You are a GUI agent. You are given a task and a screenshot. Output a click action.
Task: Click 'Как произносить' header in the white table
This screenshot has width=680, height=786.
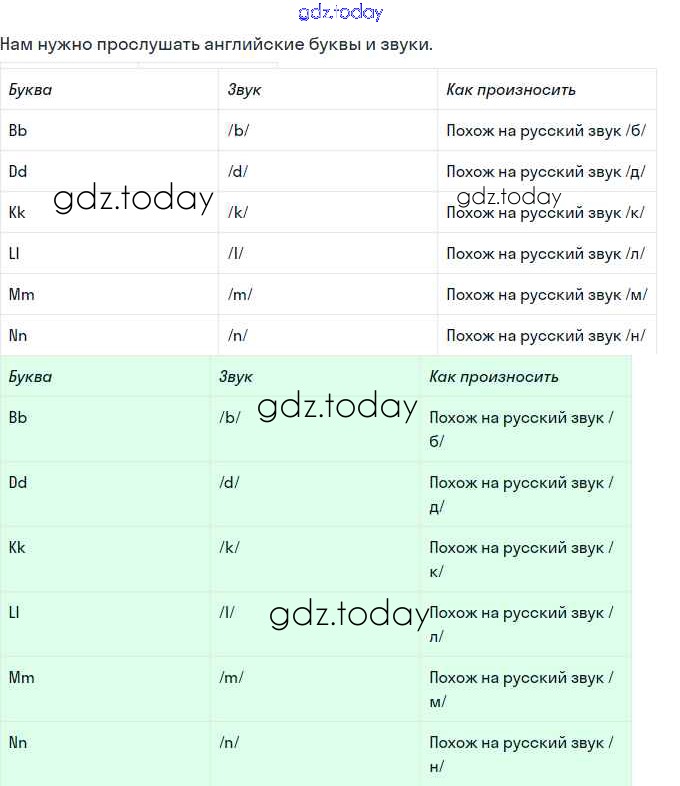click(x=511, y=90)
